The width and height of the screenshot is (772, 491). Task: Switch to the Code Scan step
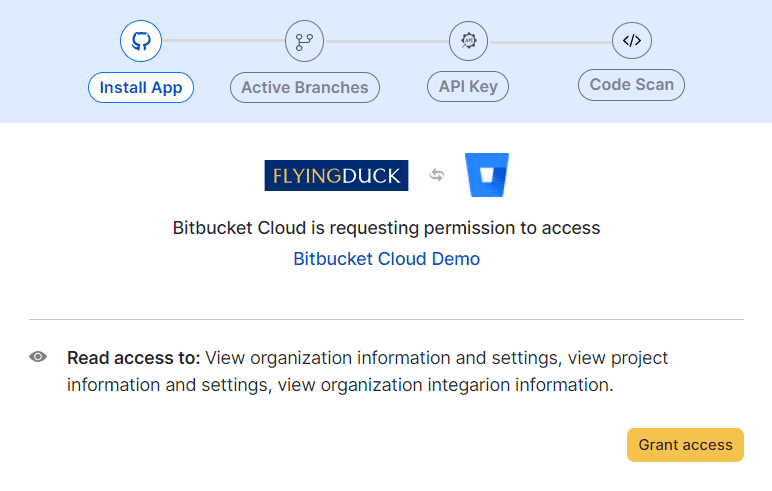coord(631,85)
